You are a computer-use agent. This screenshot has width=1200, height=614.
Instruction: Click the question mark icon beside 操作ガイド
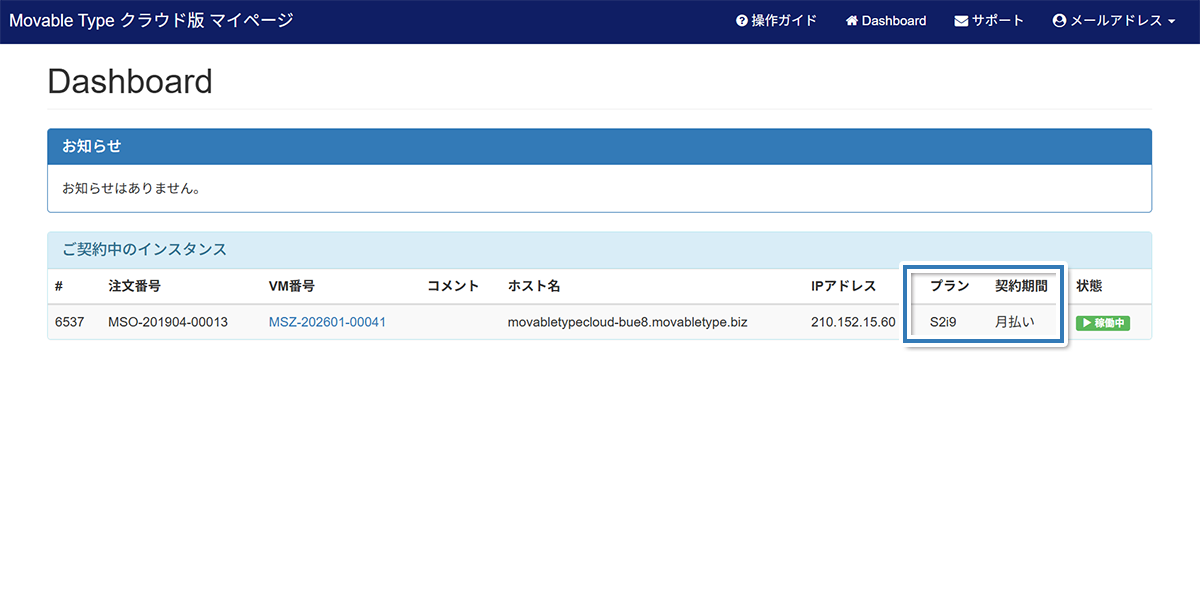[x=742, y=21]
